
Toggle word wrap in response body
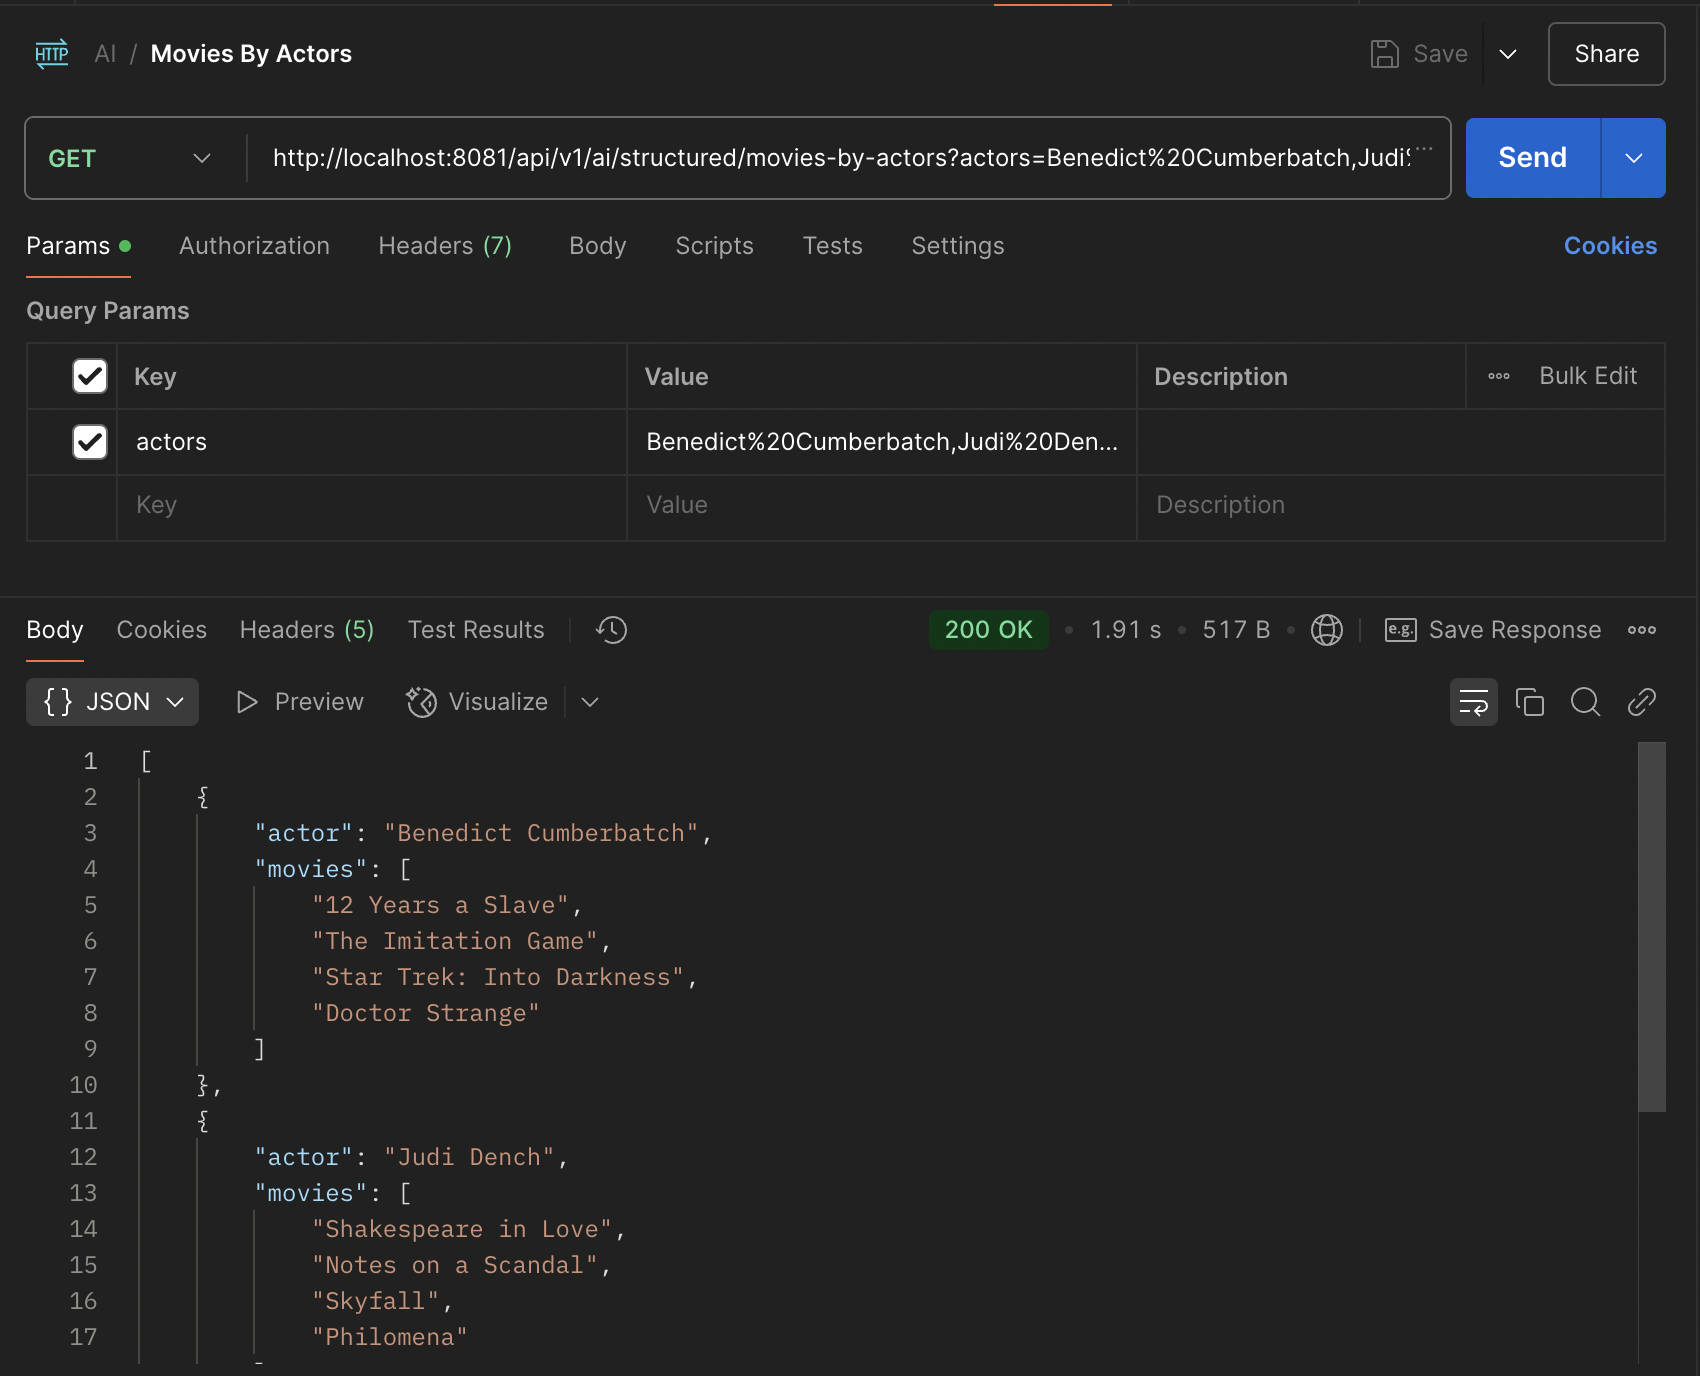pos(1474,702)
